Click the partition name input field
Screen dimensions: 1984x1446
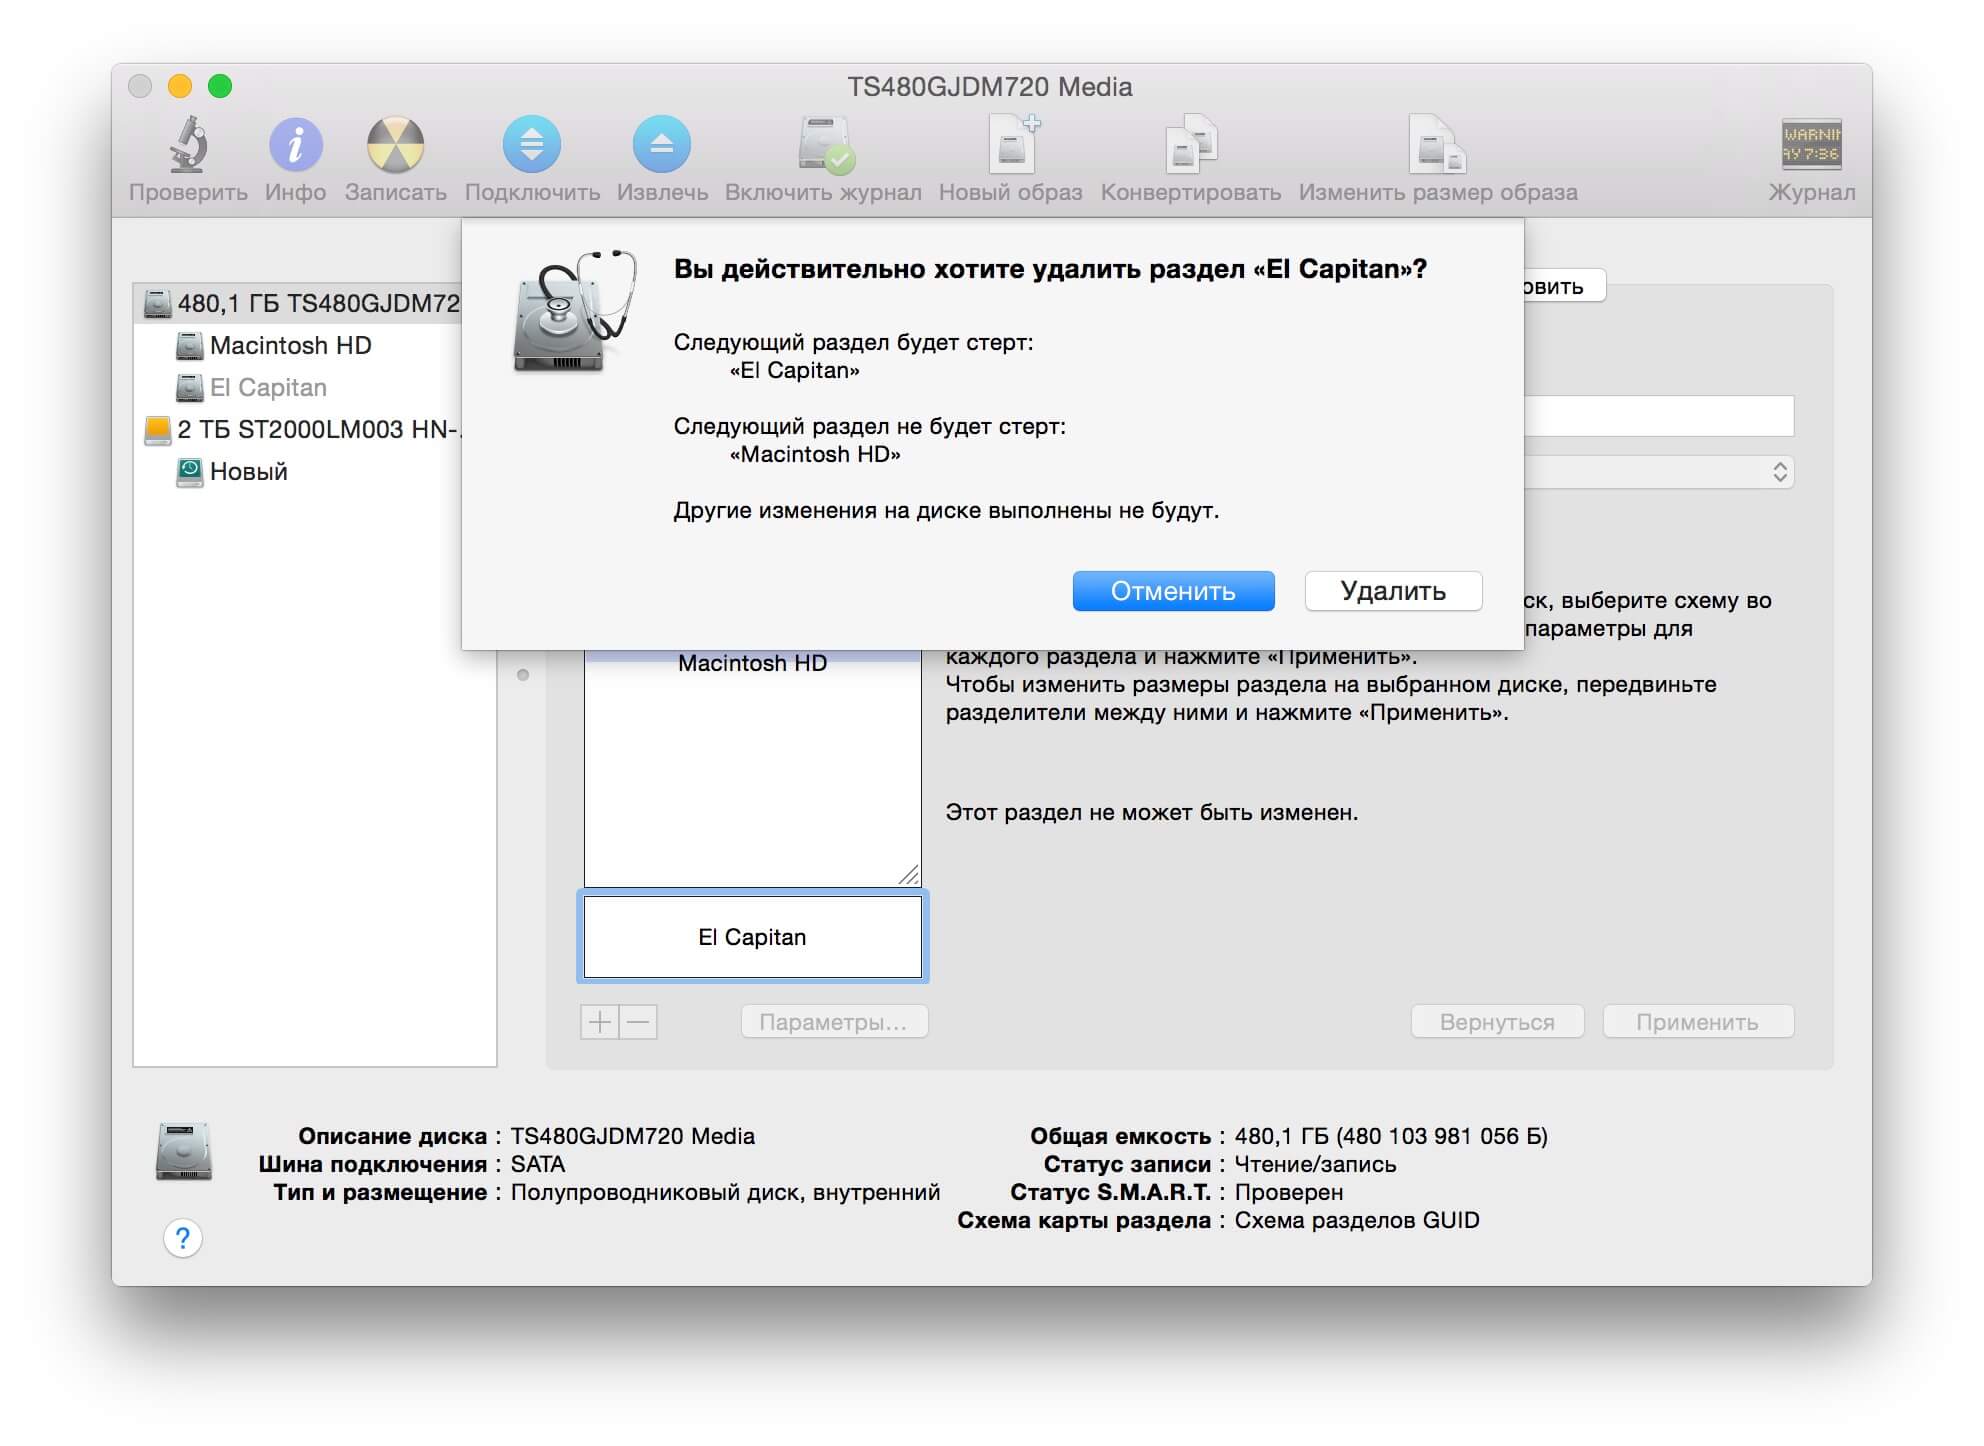1659,415
